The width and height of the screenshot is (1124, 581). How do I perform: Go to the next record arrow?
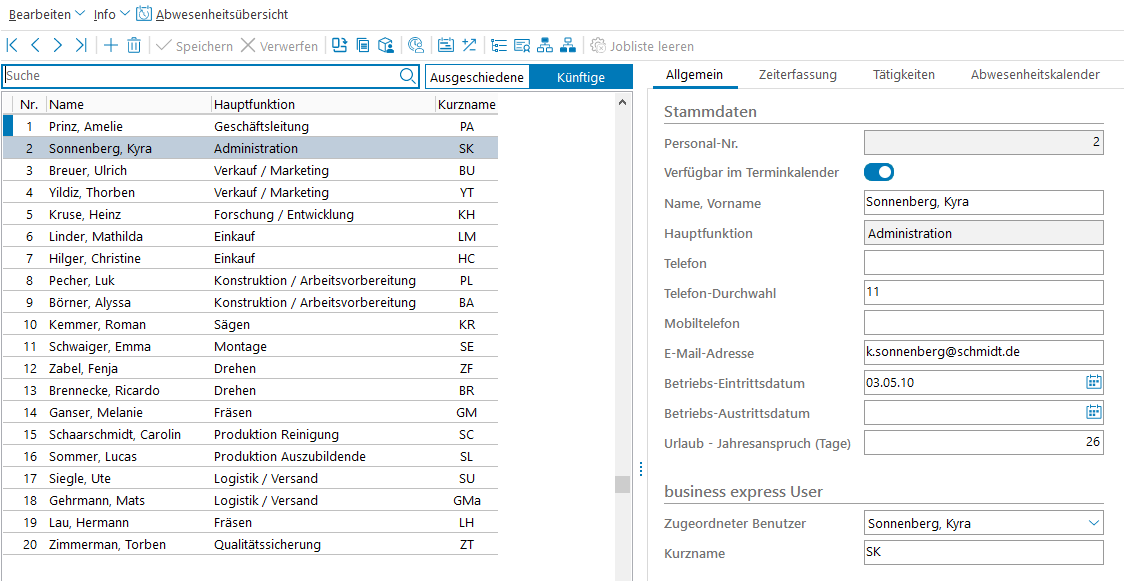[58, 46]
